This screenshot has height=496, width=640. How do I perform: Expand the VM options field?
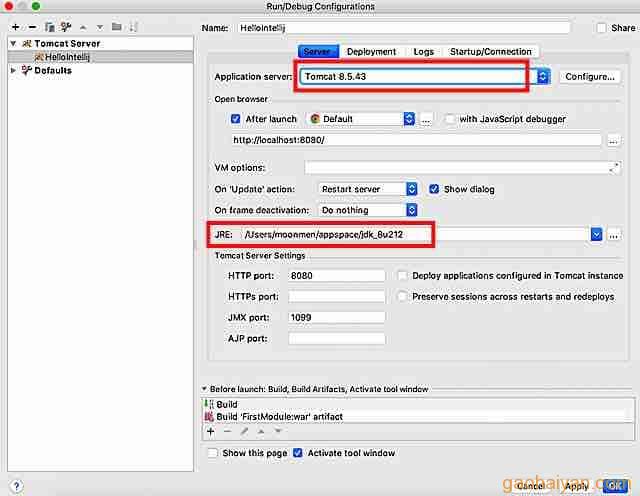click(615, 167)
